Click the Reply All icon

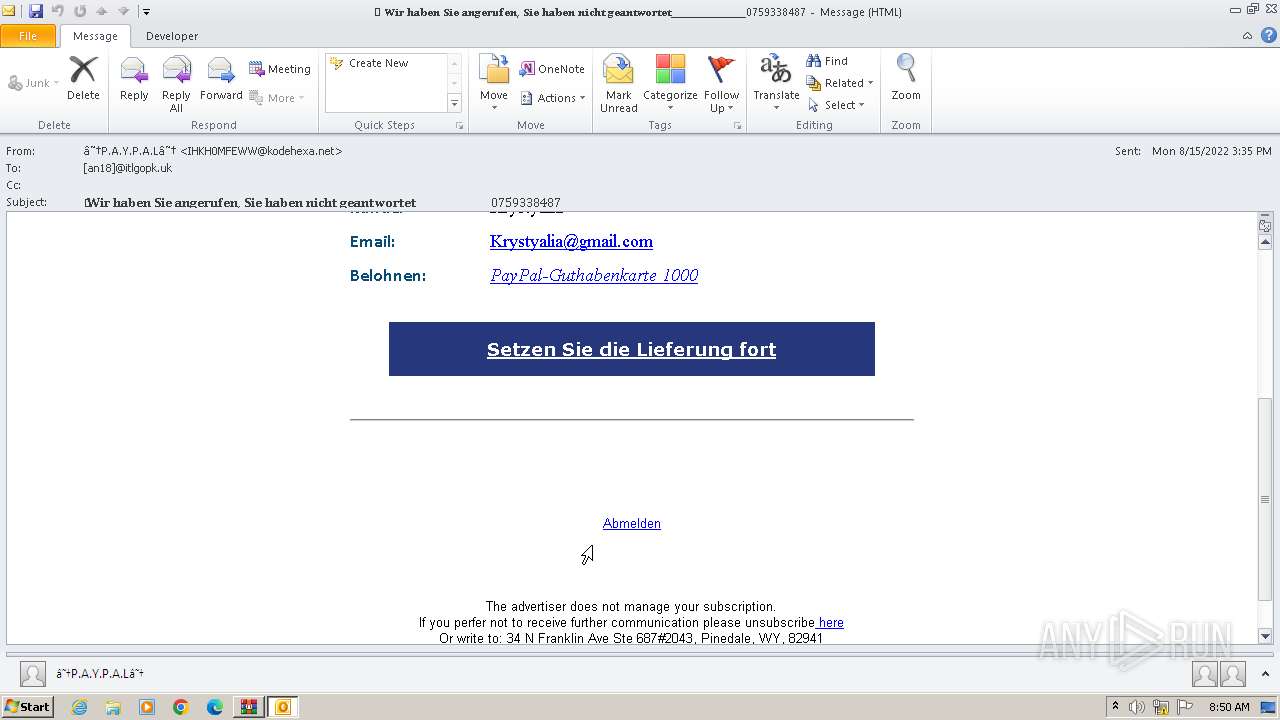click(x=176, y=70)
